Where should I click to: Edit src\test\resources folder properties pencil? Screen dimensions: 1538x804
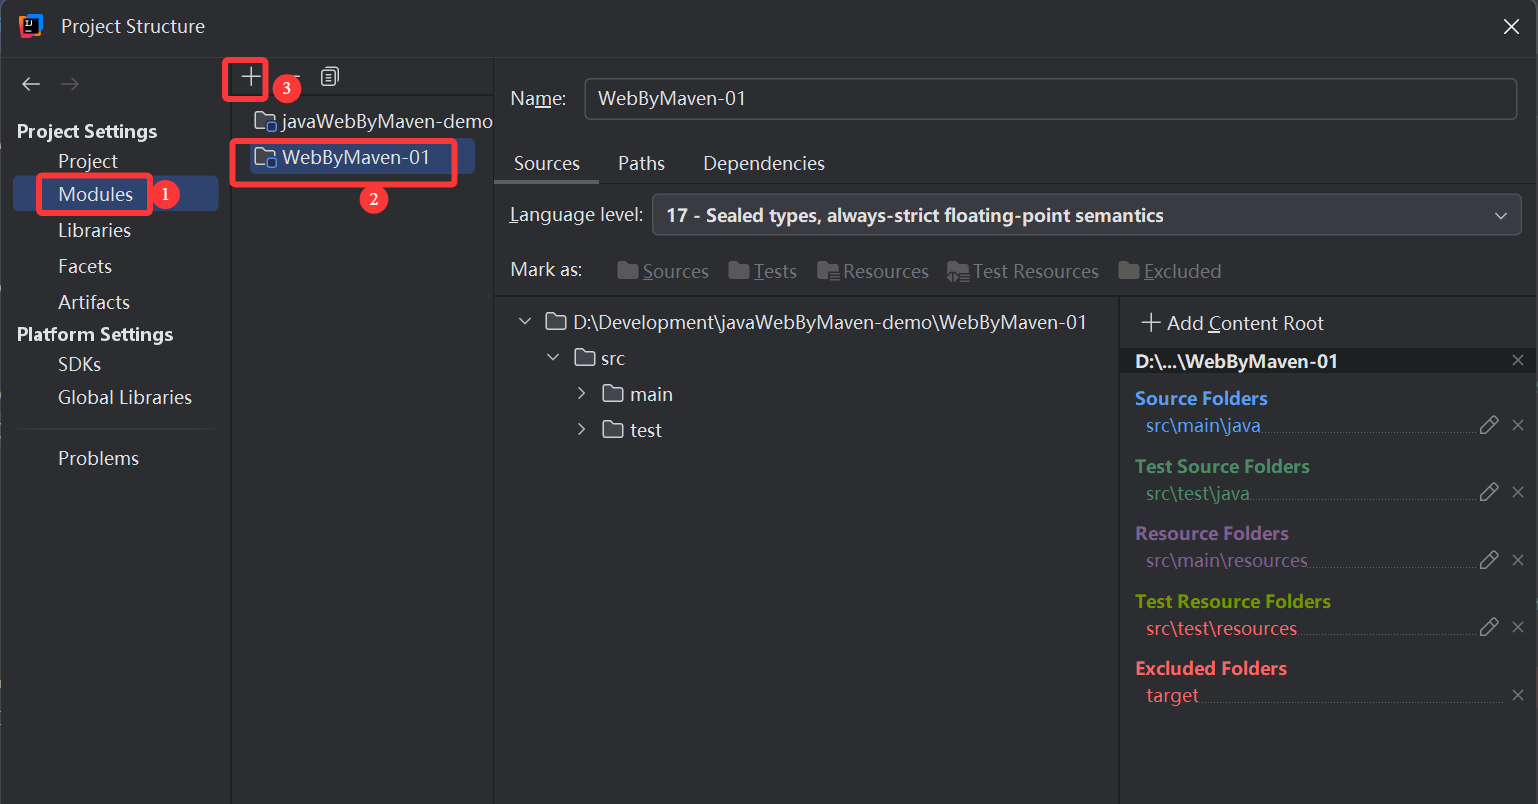(1489, 627)
